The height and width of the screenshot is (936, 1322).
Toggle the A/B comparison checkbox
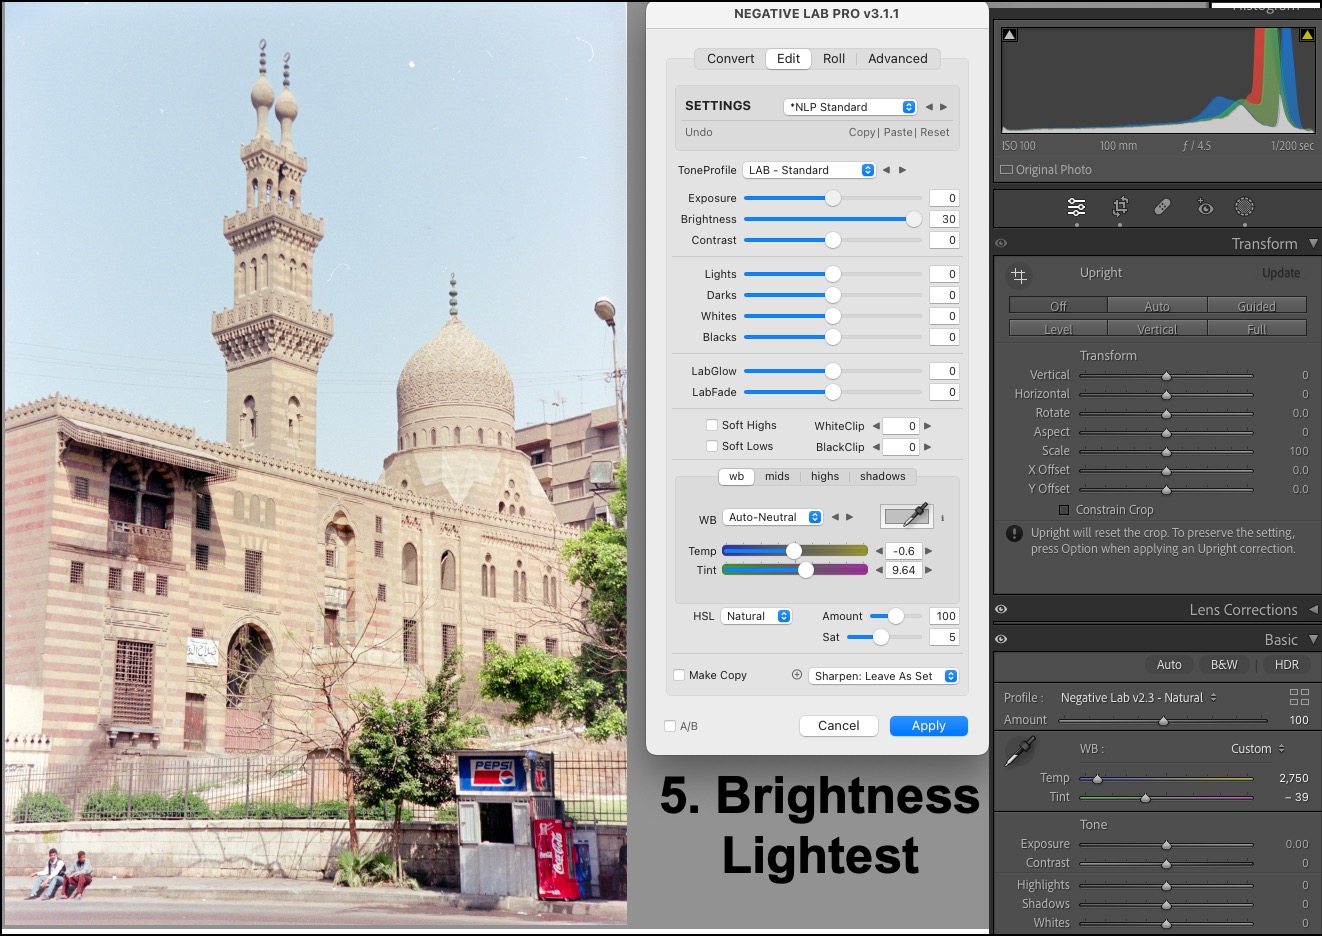point(670,726)
